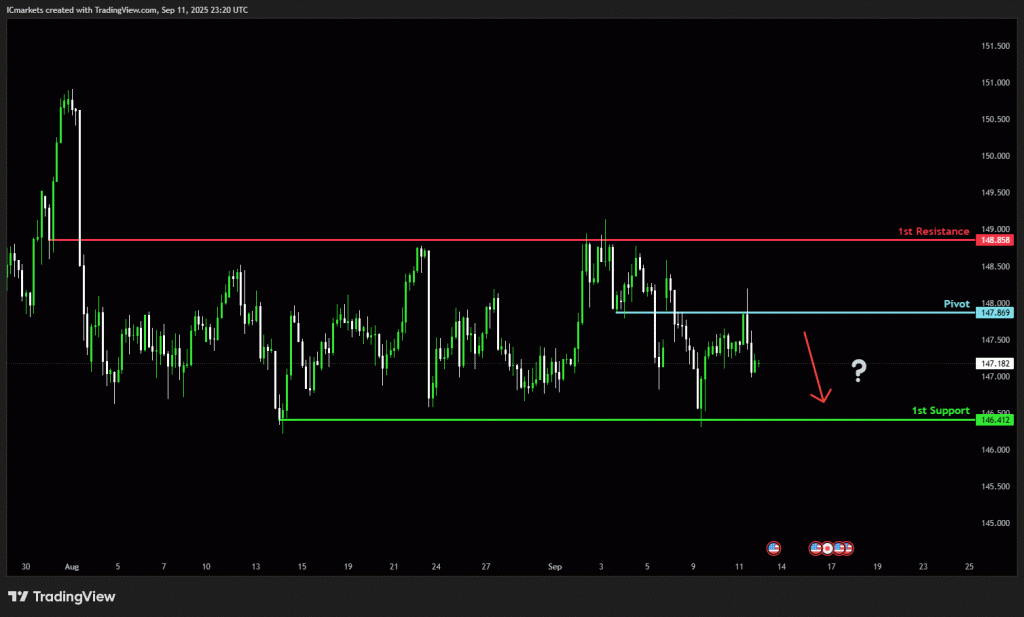
Task: Click the '13' date axis label
Action: 256,567
